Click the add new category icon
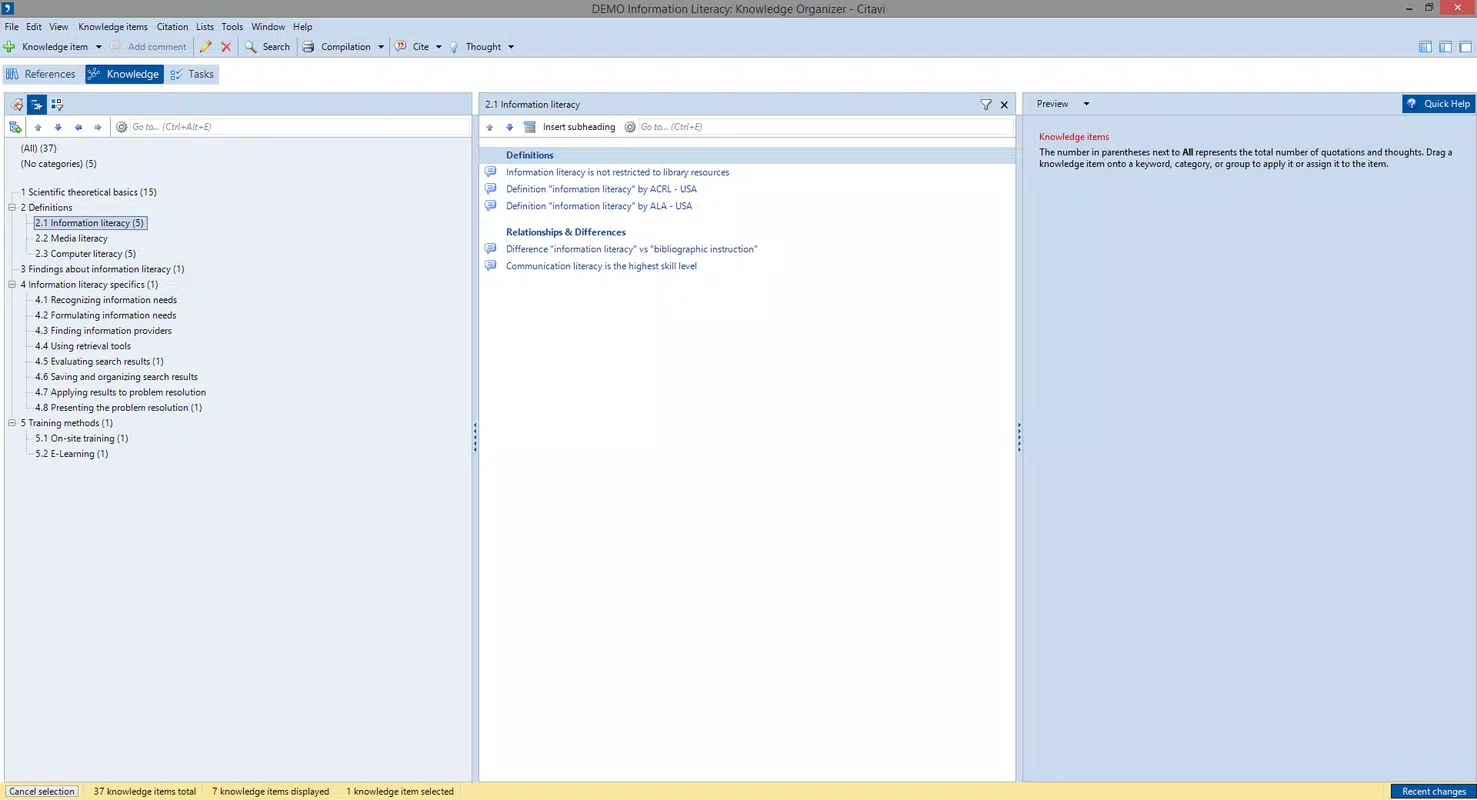Viewport: 1477px width, 800px height. pos(15,127)
